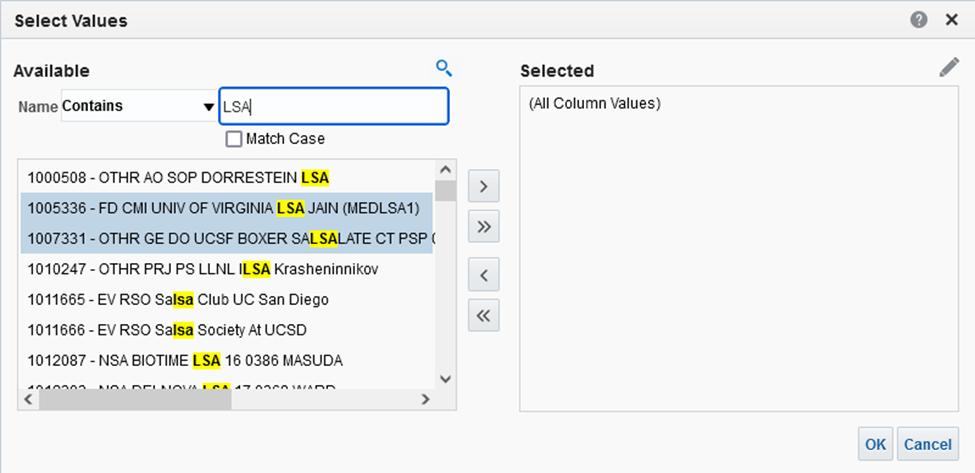
Task: Move selected item right with single arrow
Action: [483, 186]
